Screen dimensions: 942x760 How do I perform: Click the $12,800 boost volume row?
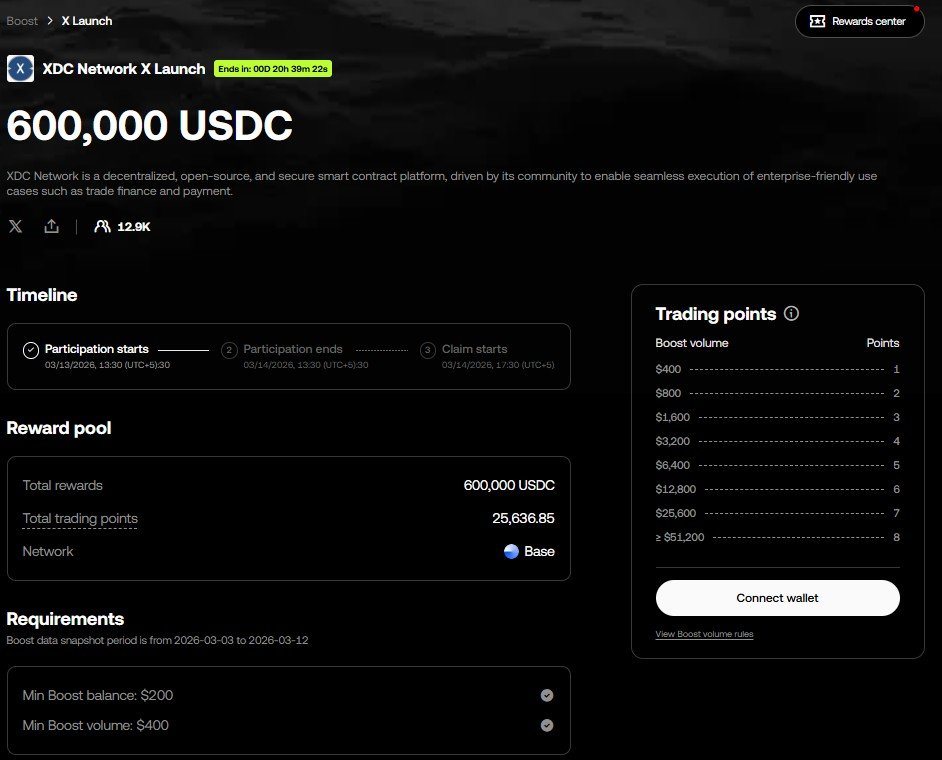(777, 489)
